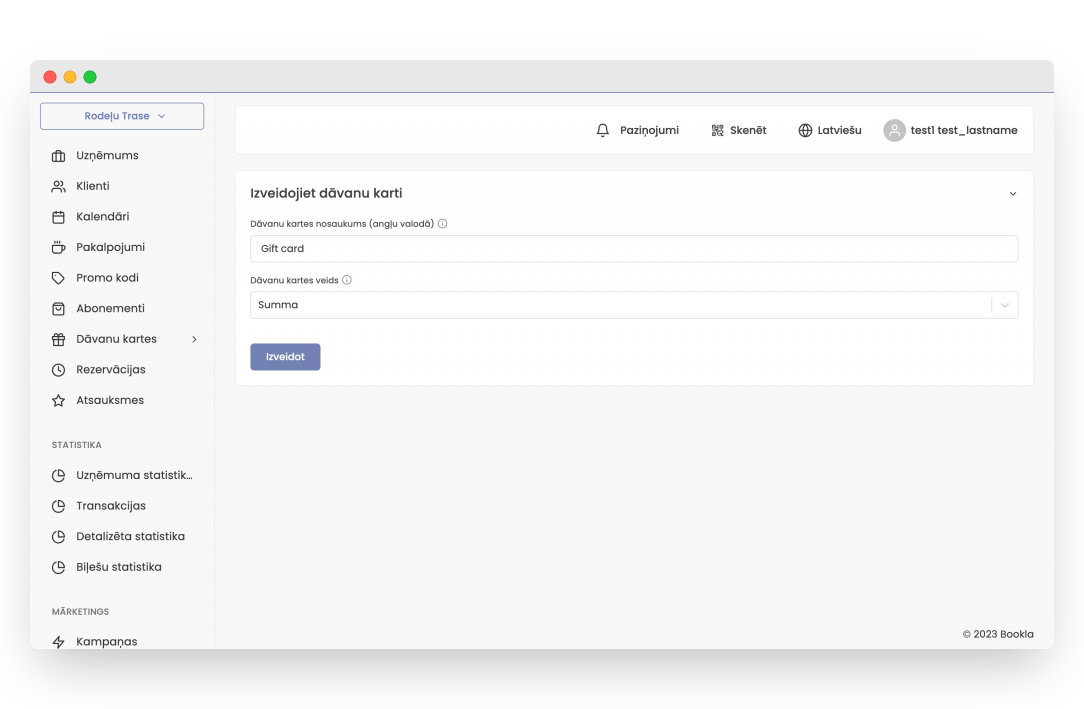Click the bell icon for Paziņojumi
This screenshot has height=709, width=1084.
(602, 131)
